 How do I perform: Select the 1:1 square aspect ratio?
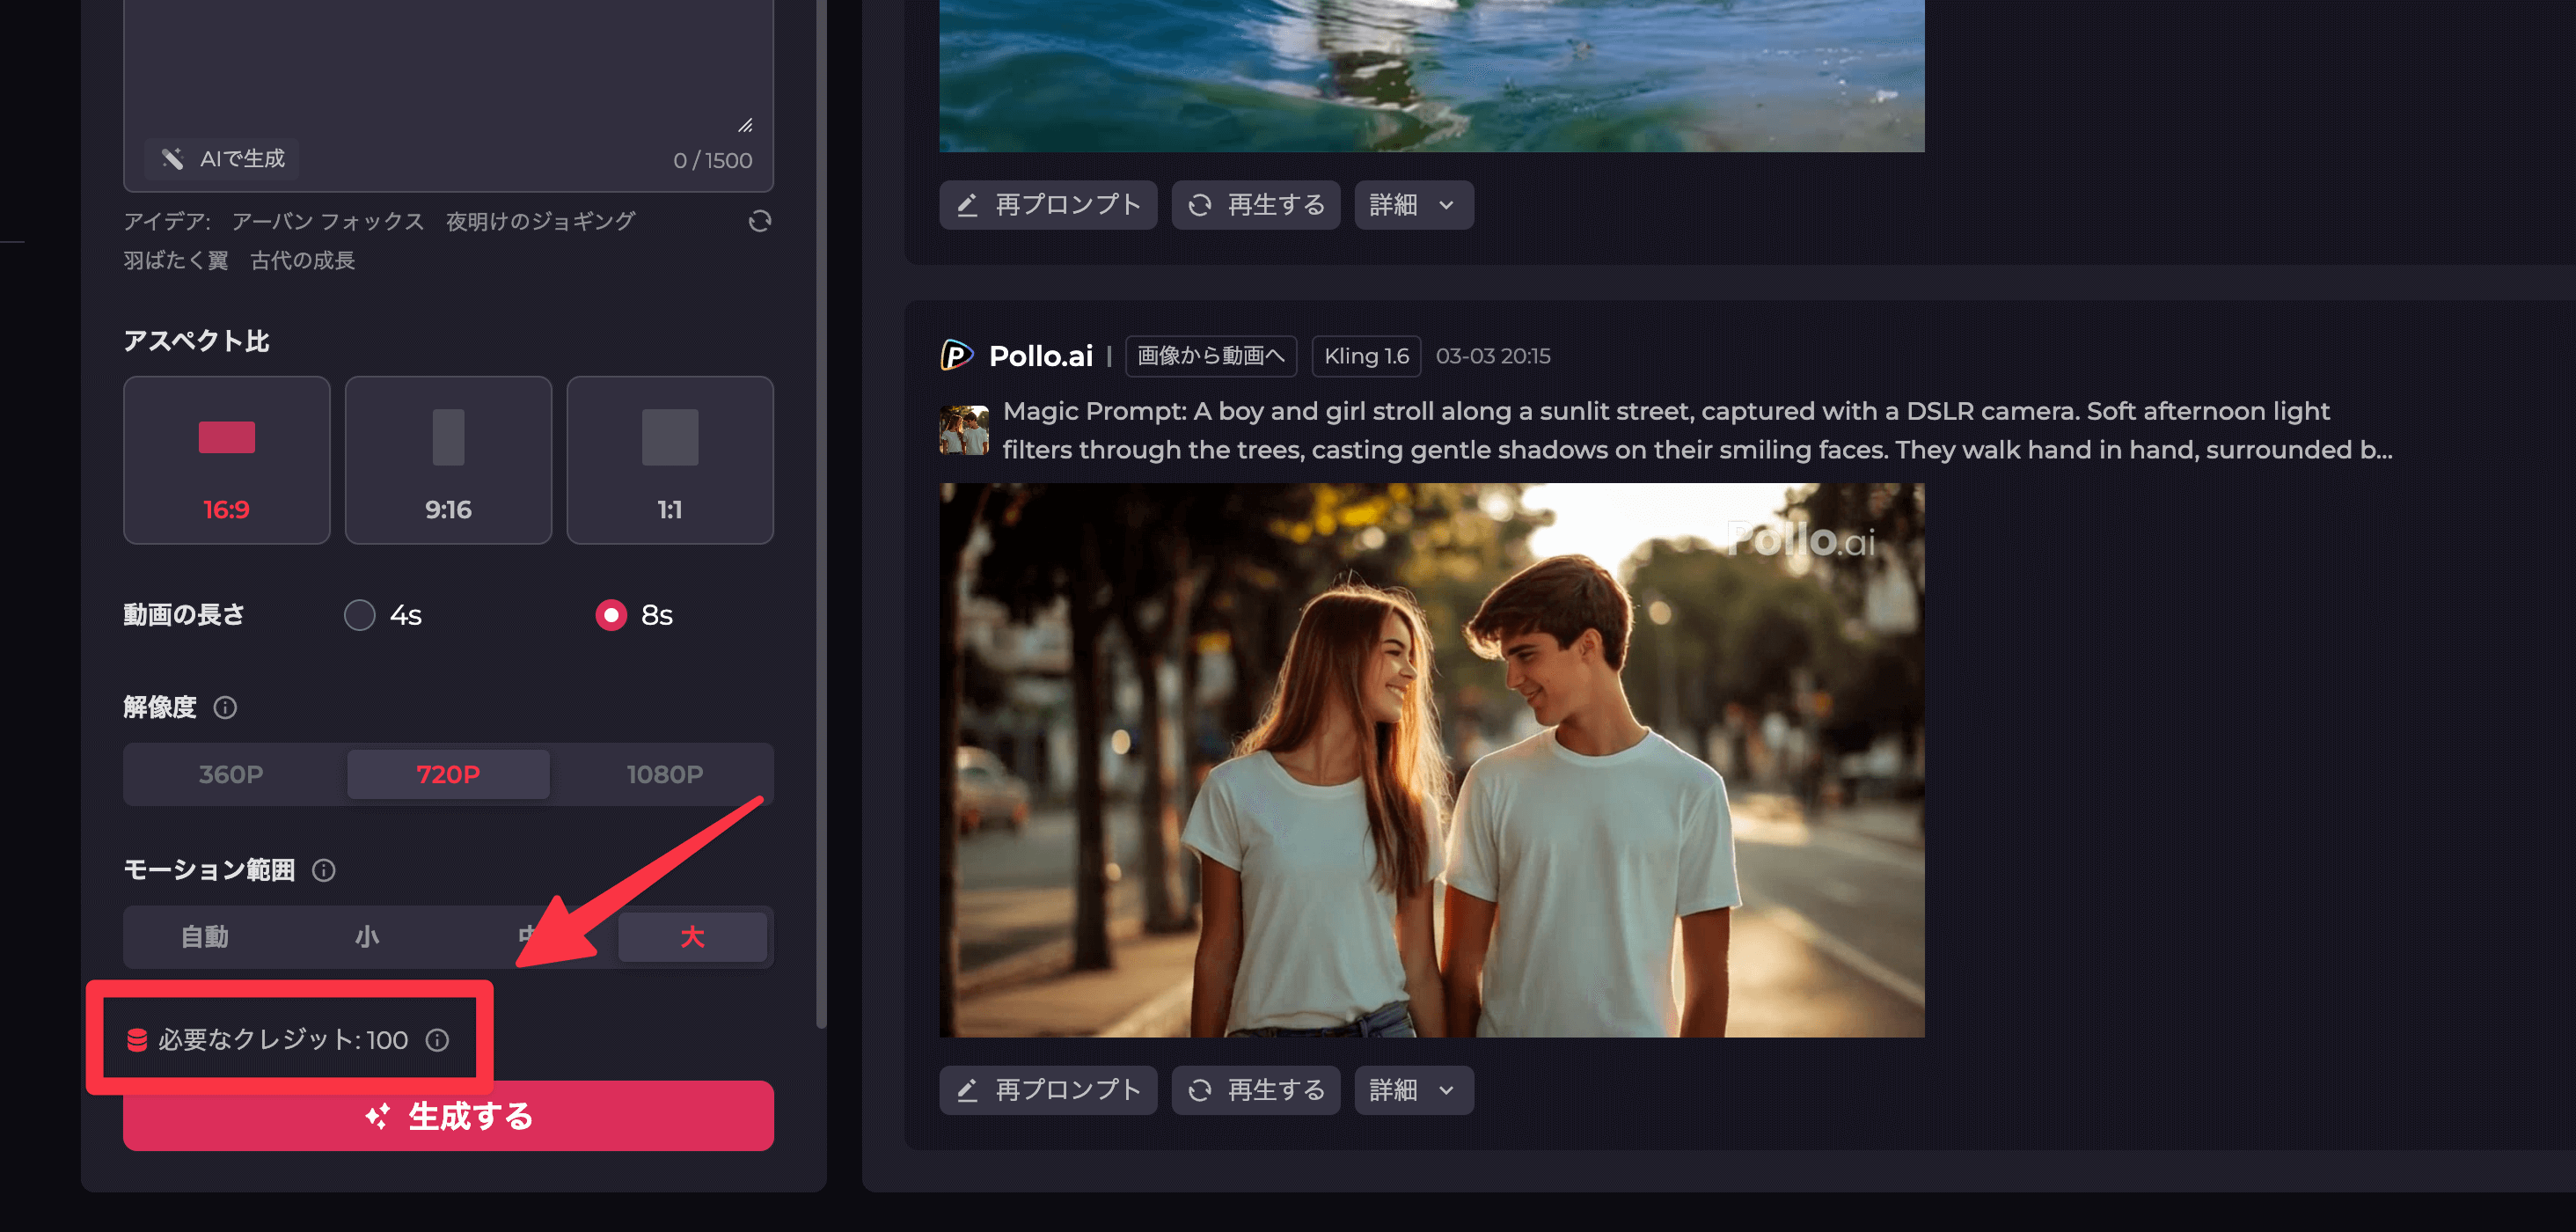[669, 460]
